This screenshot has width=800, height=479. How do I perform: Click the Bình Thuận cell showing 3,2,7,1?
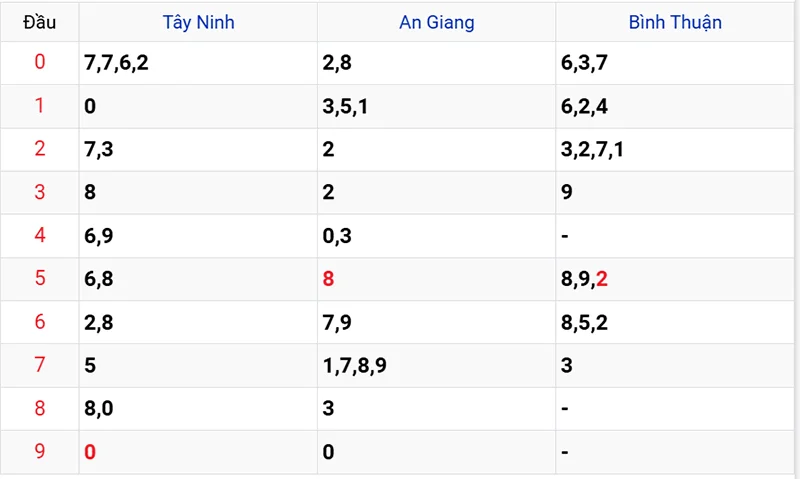pyautogui.click(x=674, y=149)
